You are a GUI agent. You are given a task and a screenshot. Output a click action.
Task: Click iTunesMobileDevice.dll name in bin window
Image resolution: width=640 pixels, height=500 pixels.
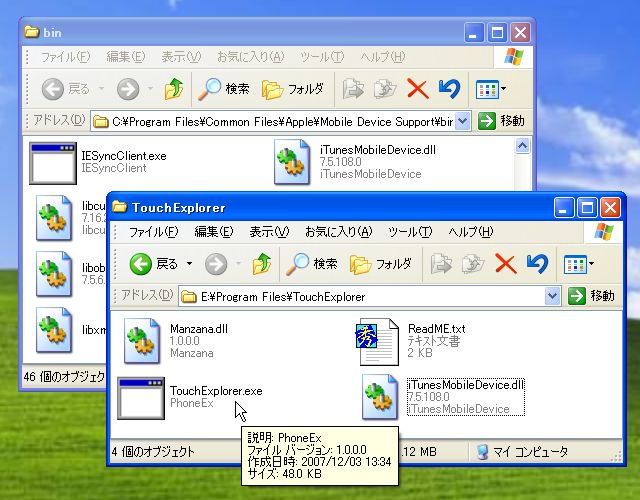[378, 150]
